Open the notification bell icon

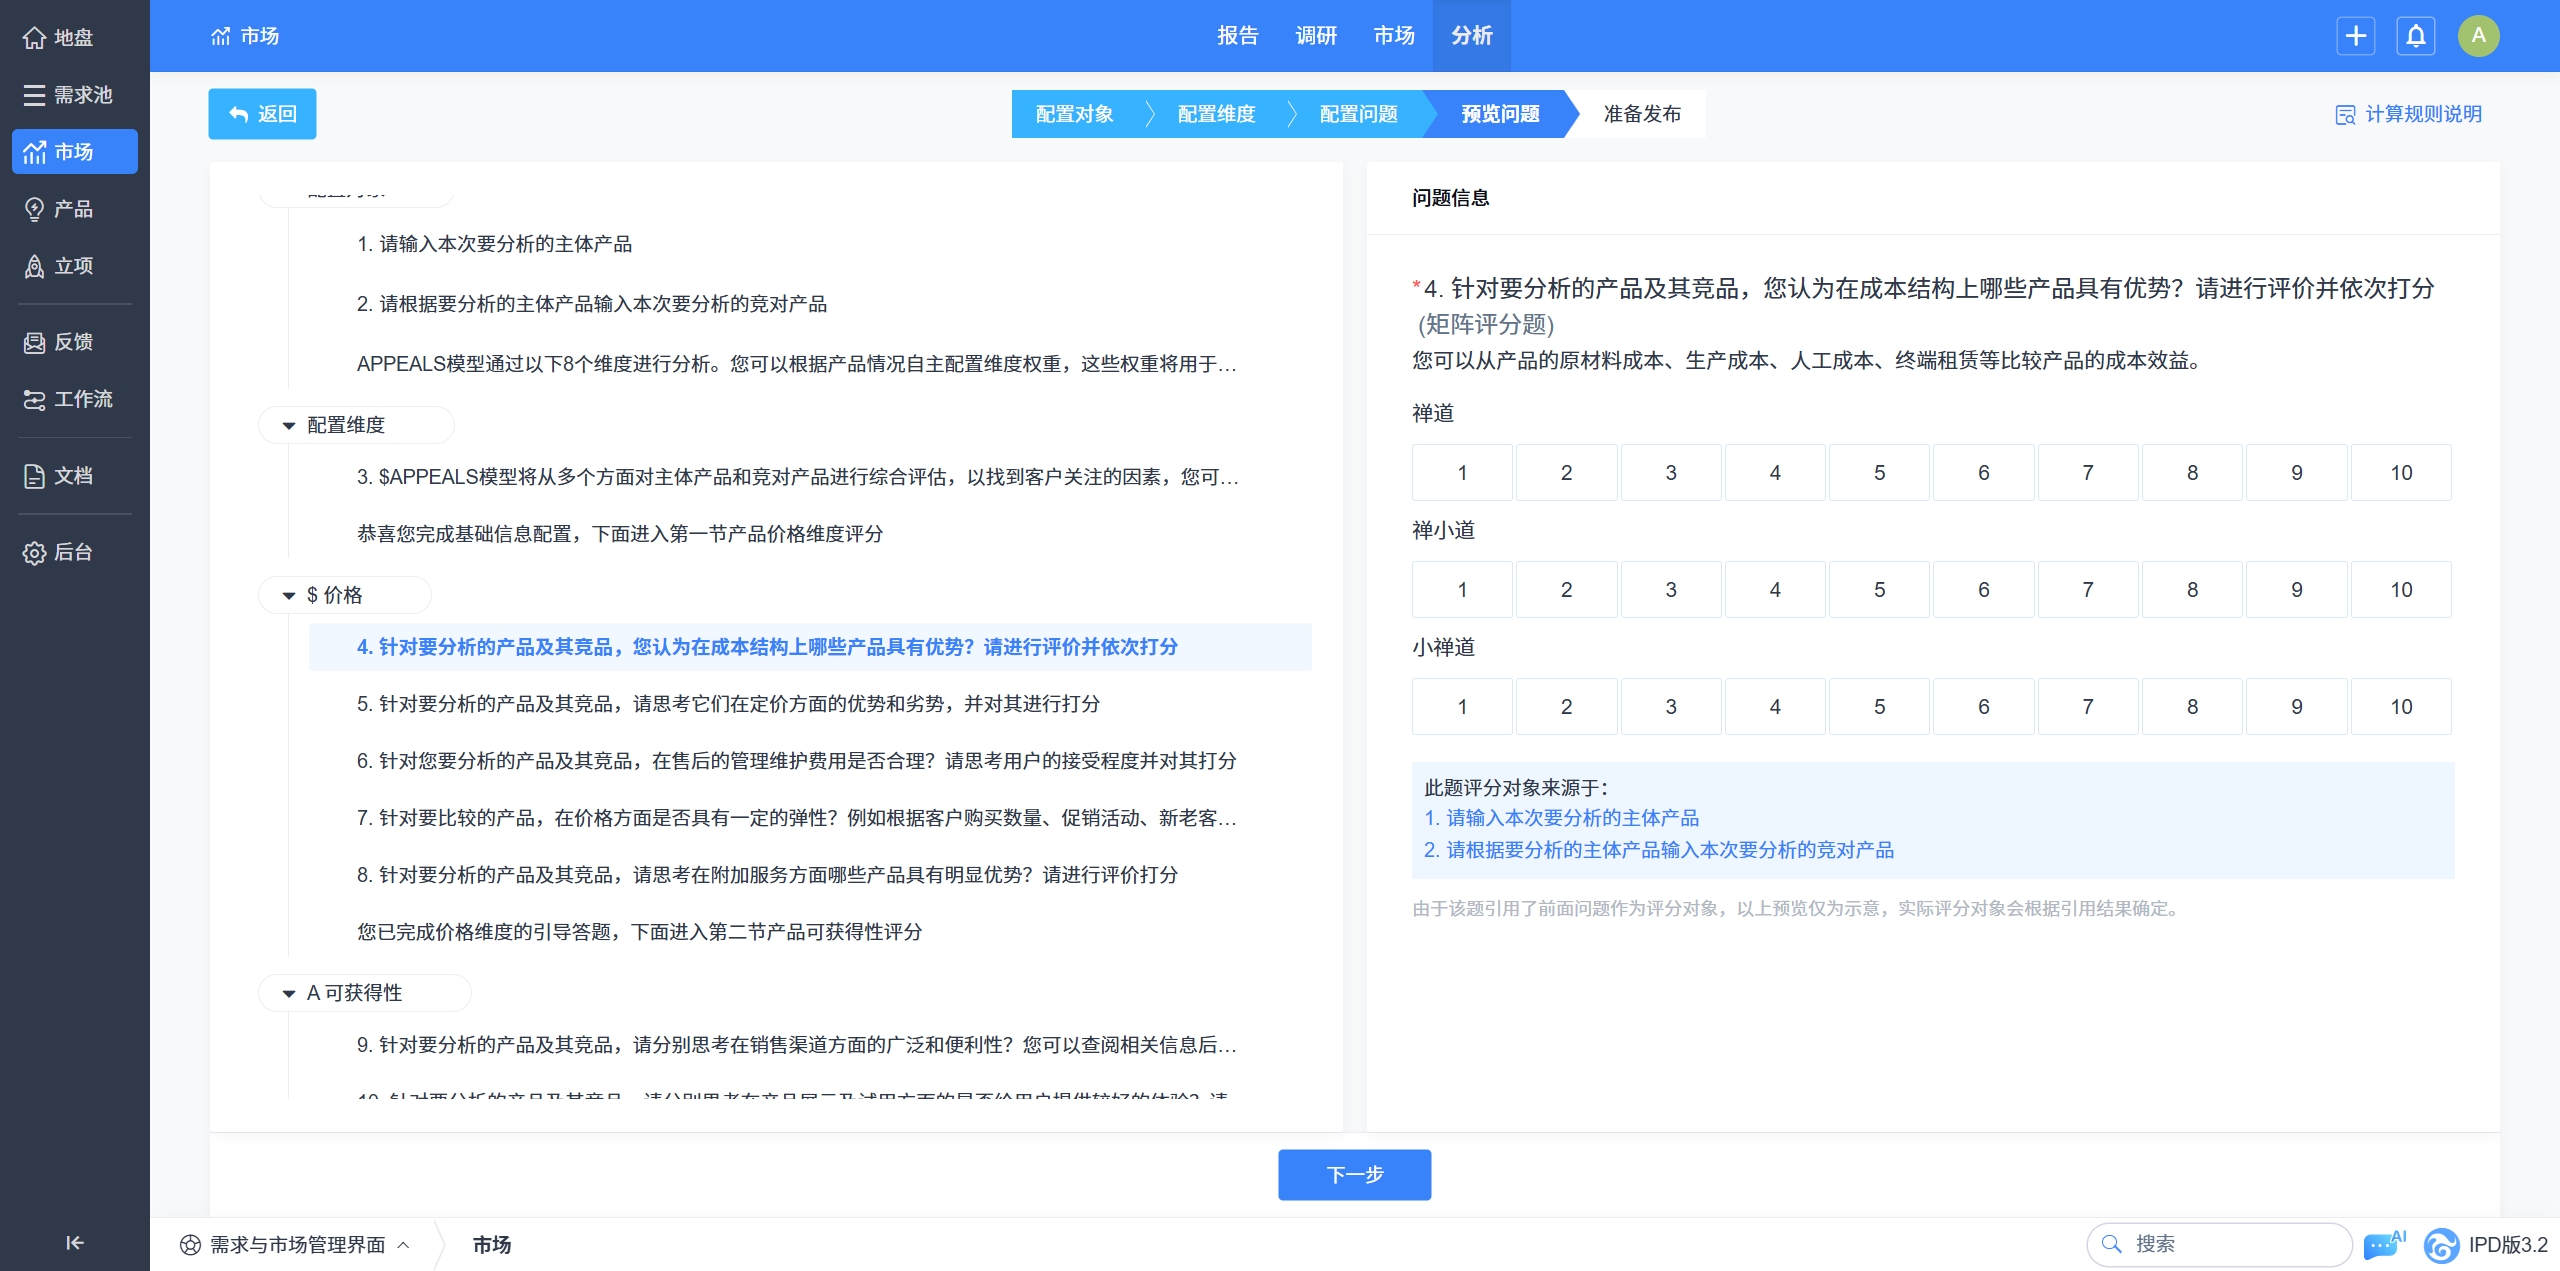click(x=2415, y=36)
